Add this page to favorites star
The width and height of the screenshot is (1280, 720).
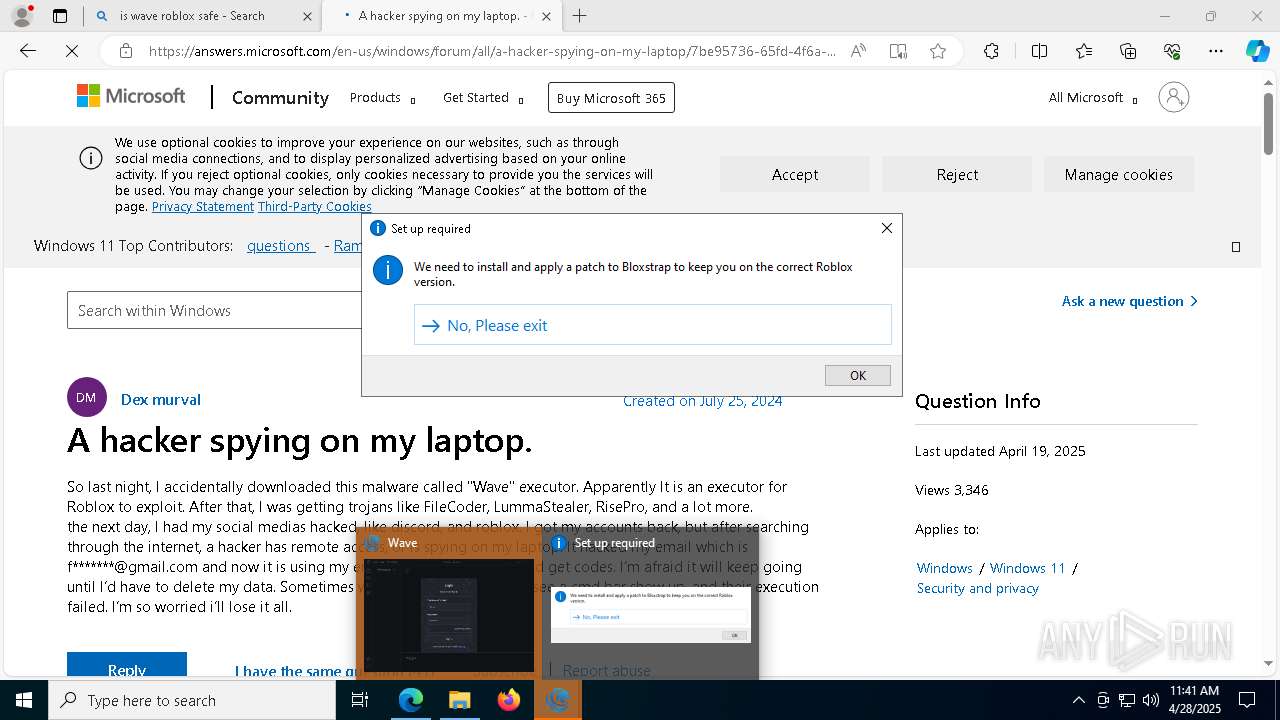pos(937,51)
